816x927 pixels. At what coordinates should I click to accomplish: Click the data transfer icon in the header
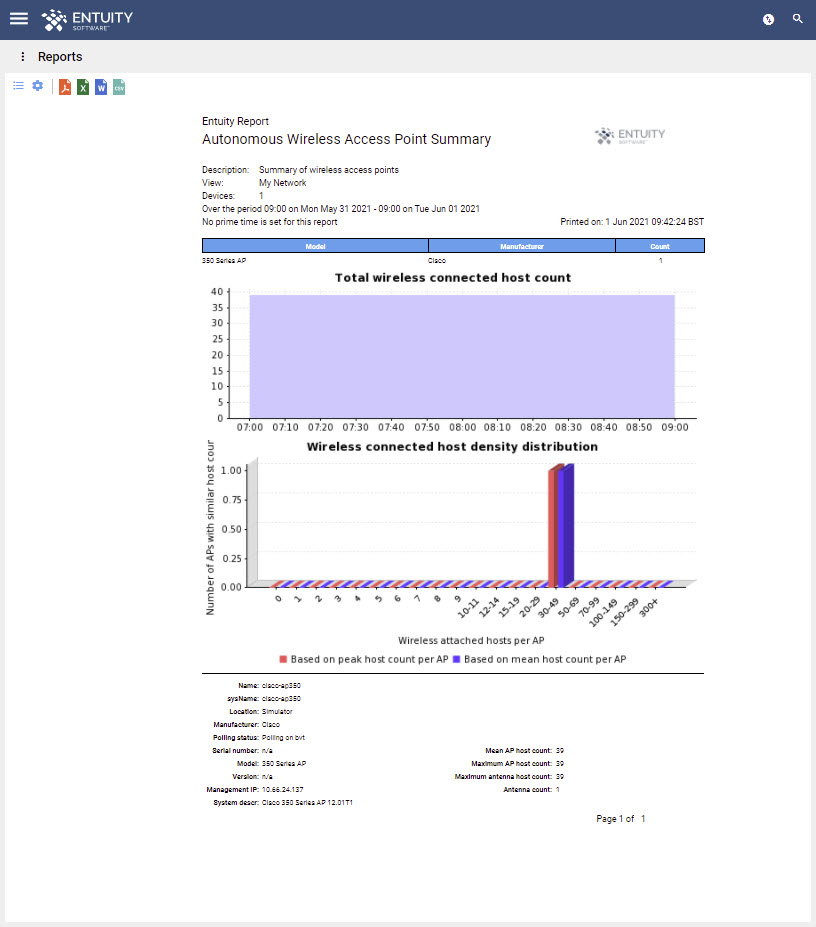click(x=768, y=18)
